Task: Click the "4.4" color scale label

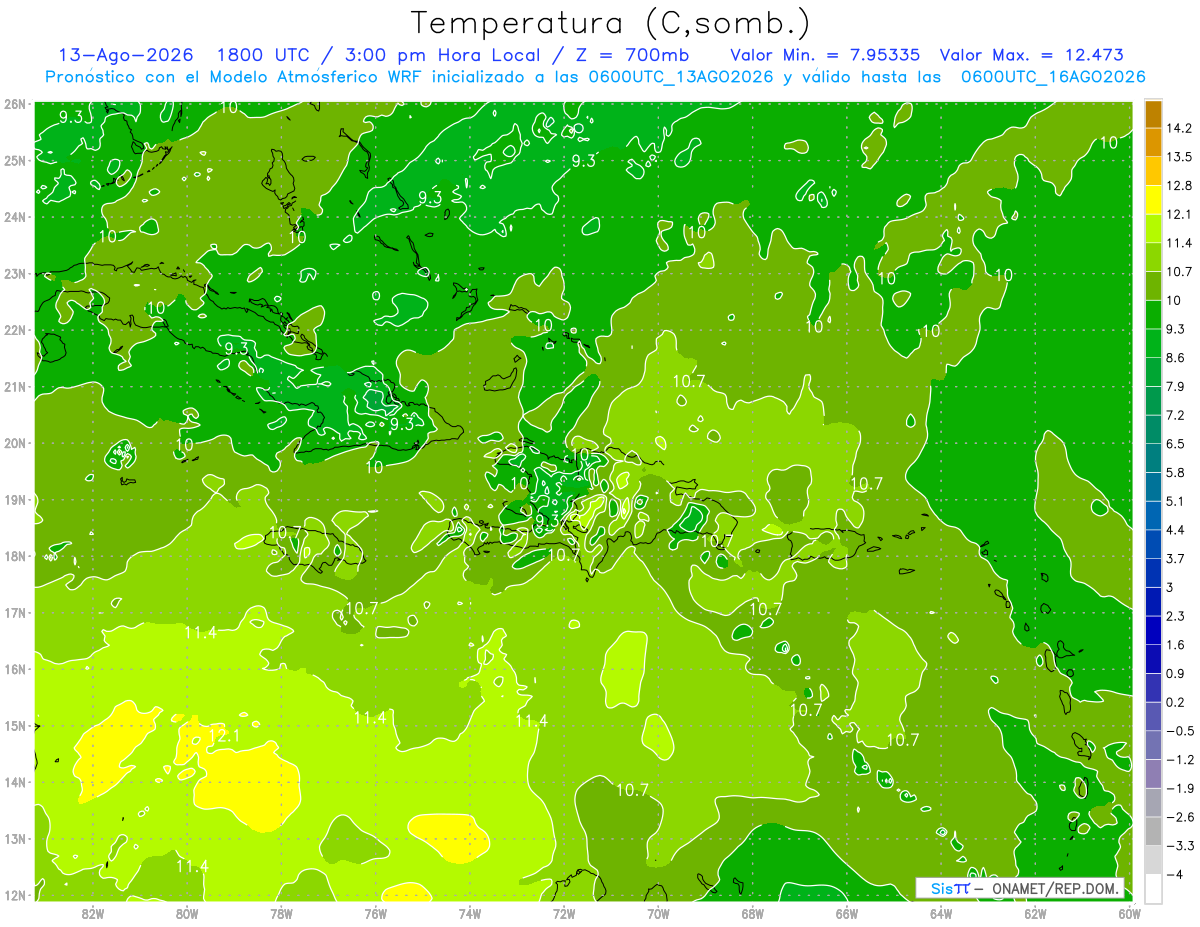Action: tap(1176, 530)
